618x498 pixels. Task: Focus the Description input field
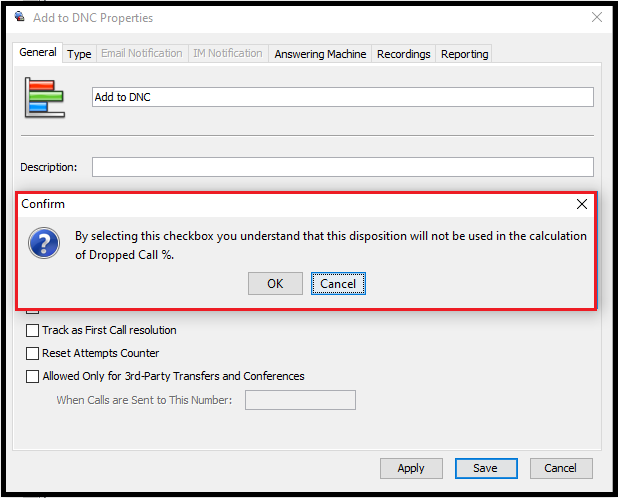[x=343, y=167]
